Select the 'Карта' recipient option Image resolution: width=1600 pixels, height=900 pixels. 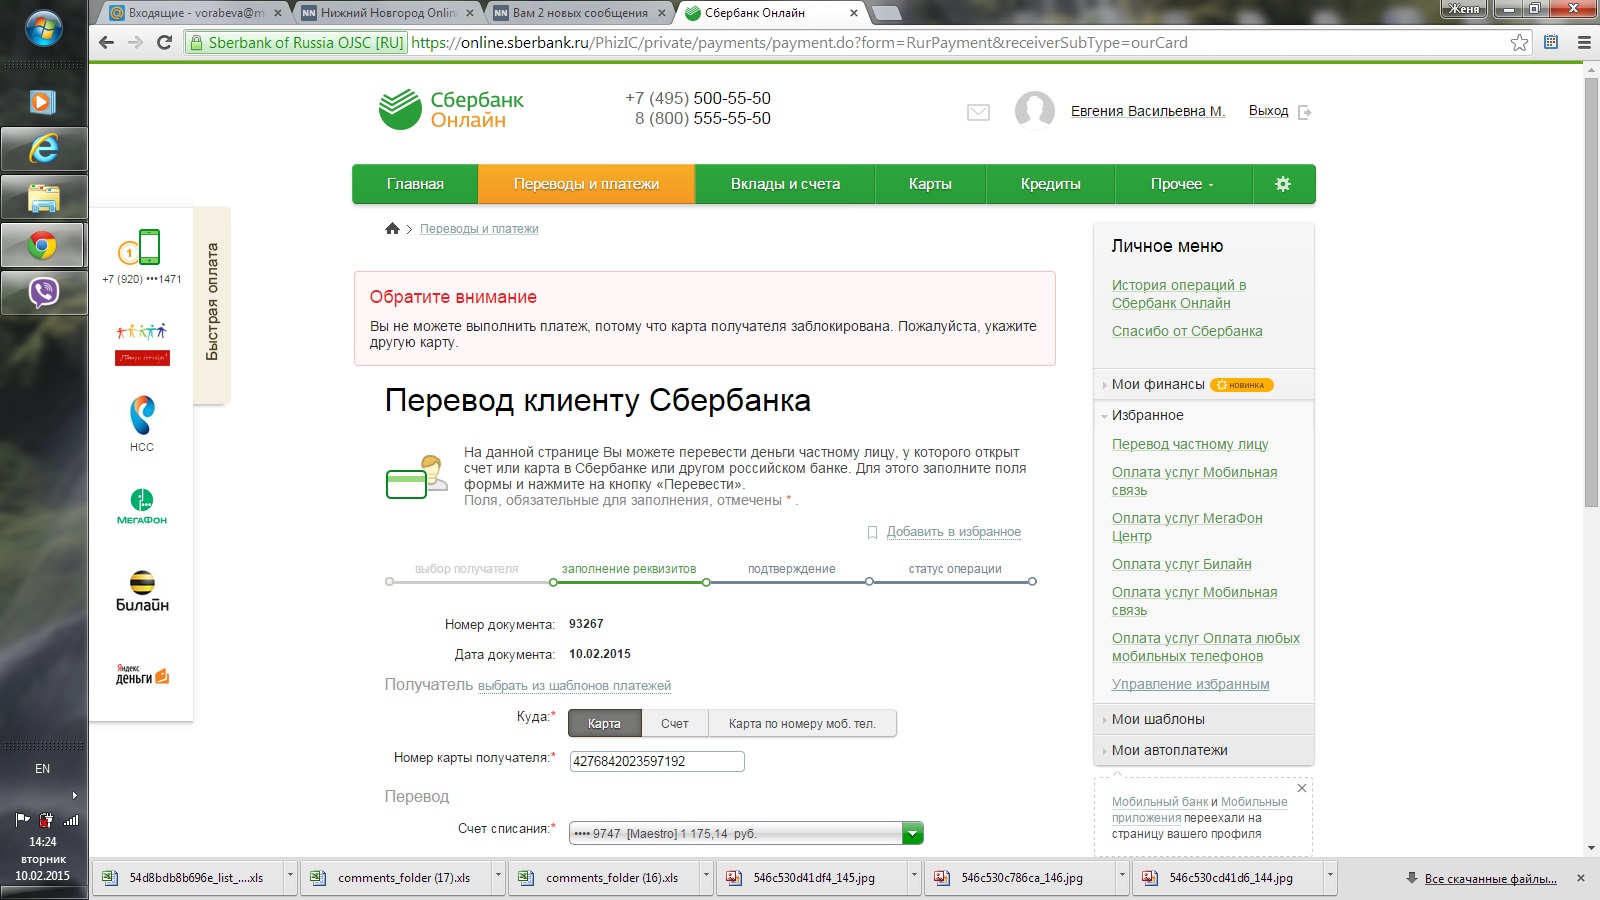[x=604, y=723]
